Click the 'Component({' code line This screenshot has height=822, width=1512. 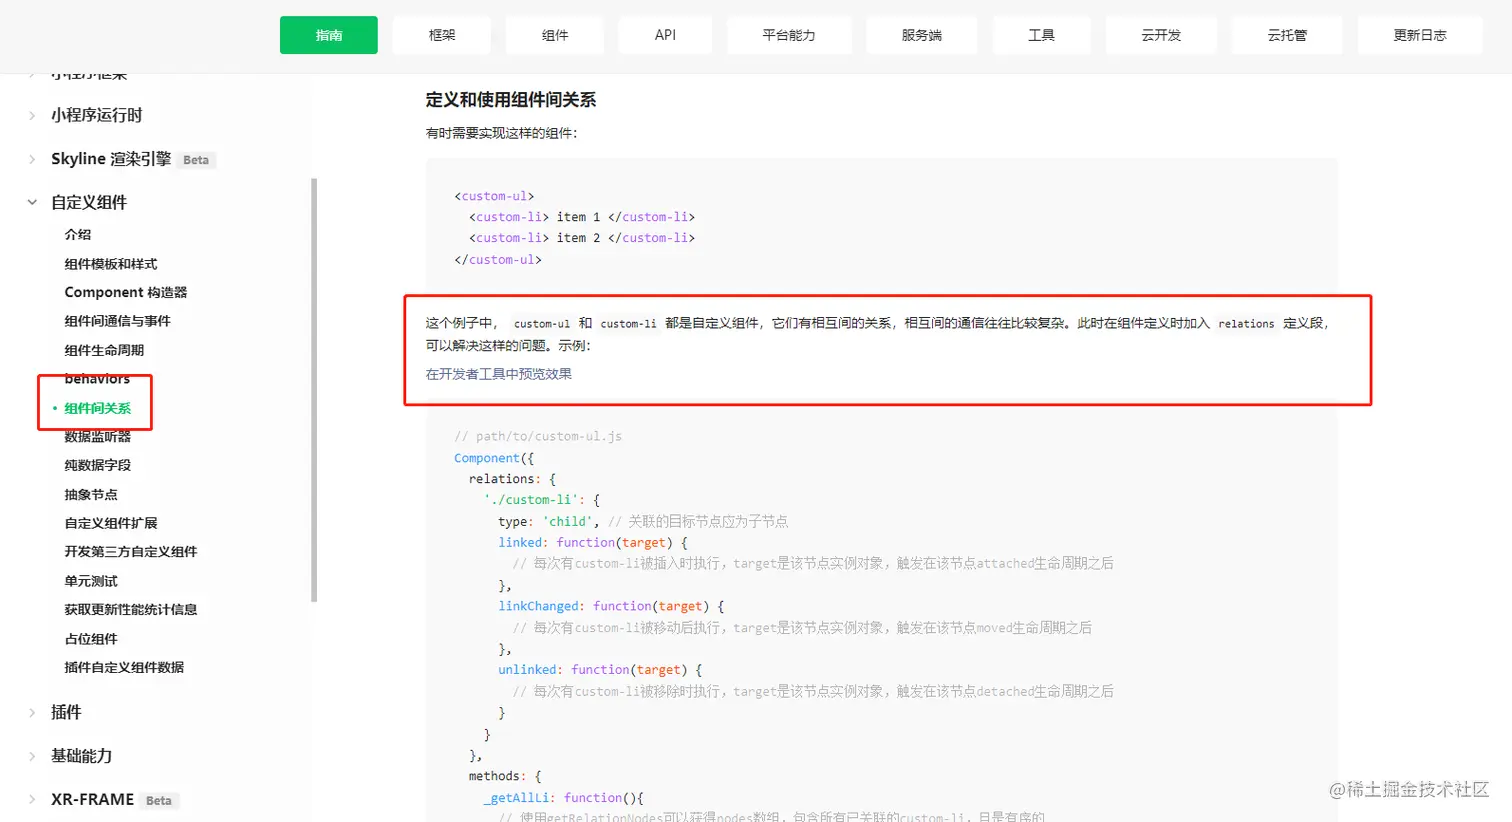tap(494, 458)
